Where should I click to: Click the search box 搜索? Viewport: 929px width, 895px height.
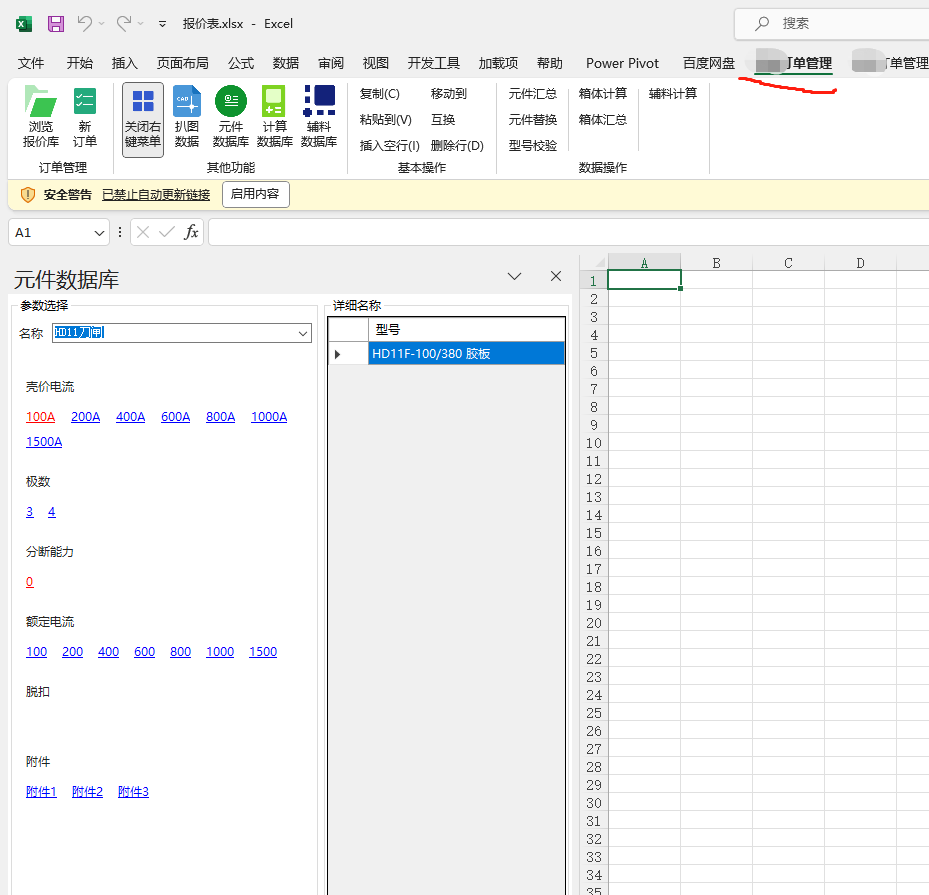831,24
